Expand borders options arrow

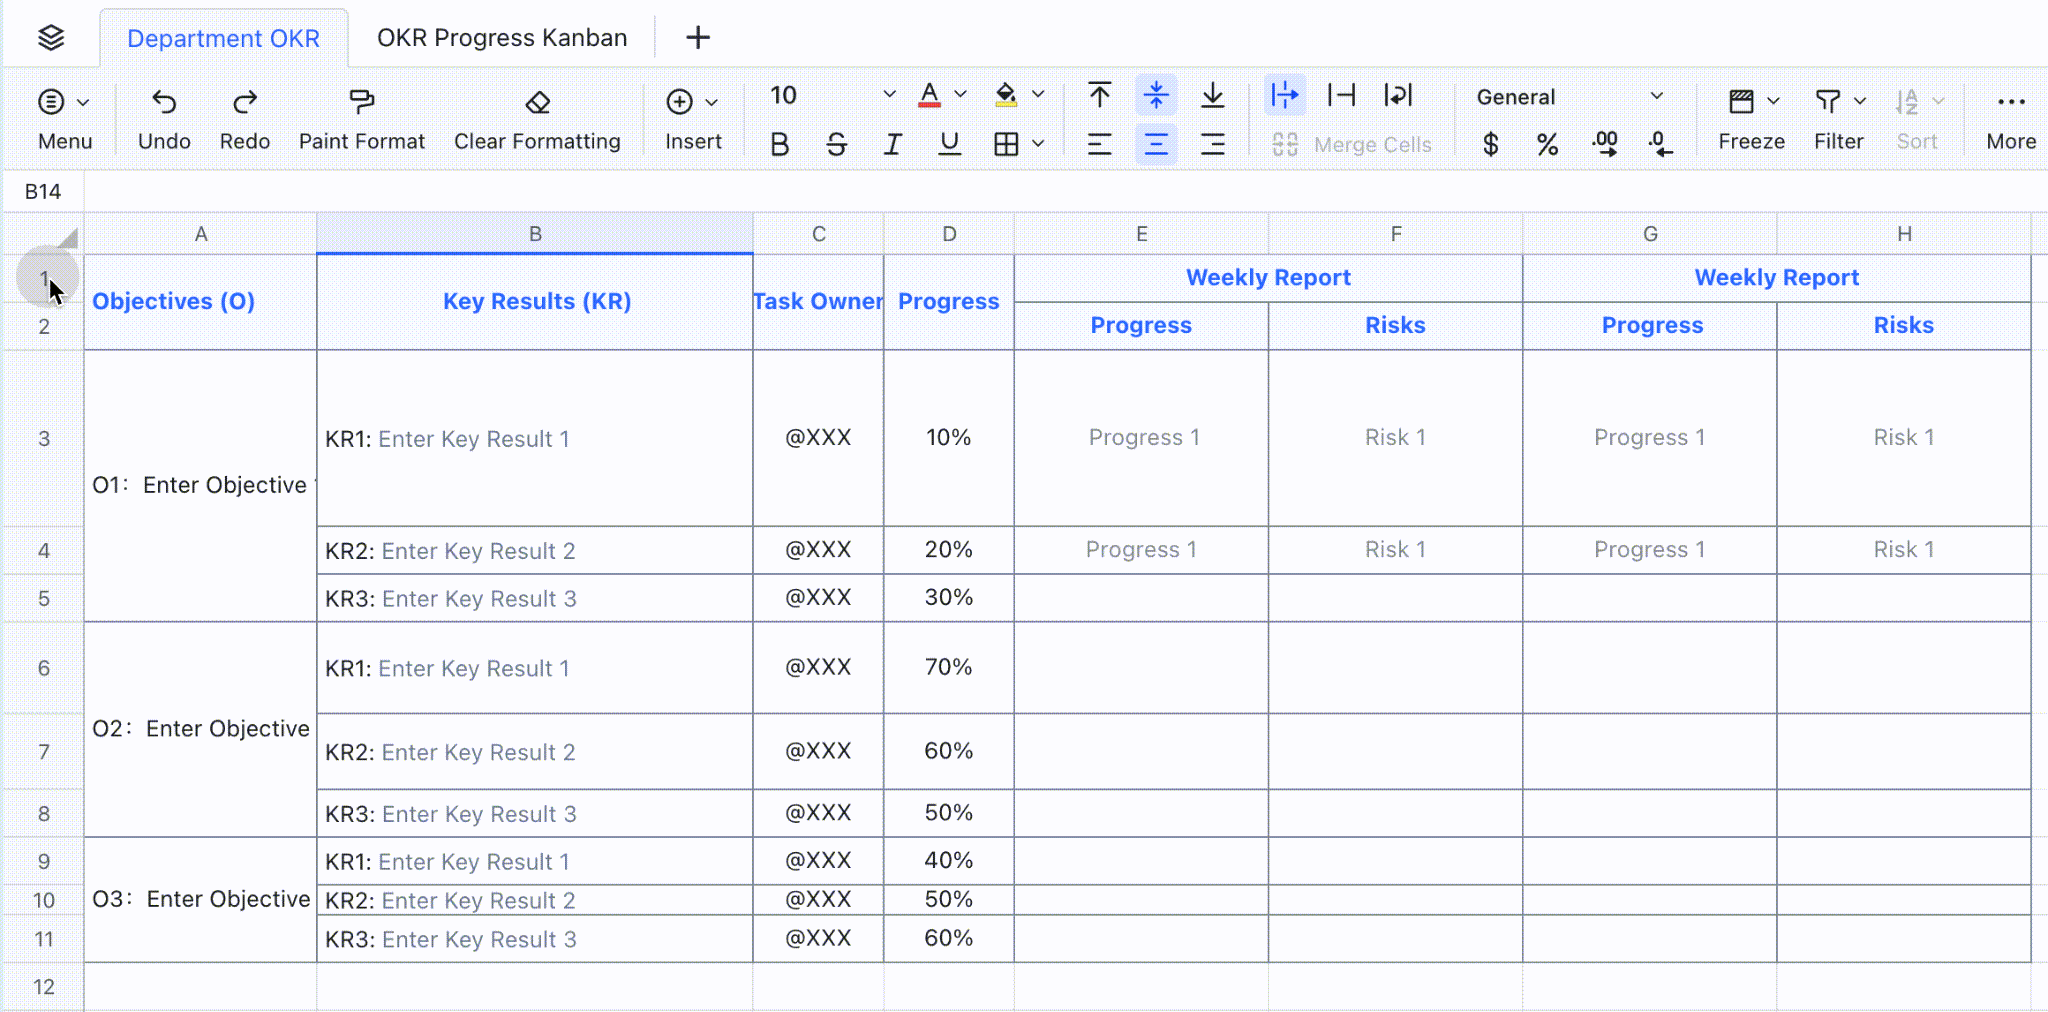tap(1038, 145)
